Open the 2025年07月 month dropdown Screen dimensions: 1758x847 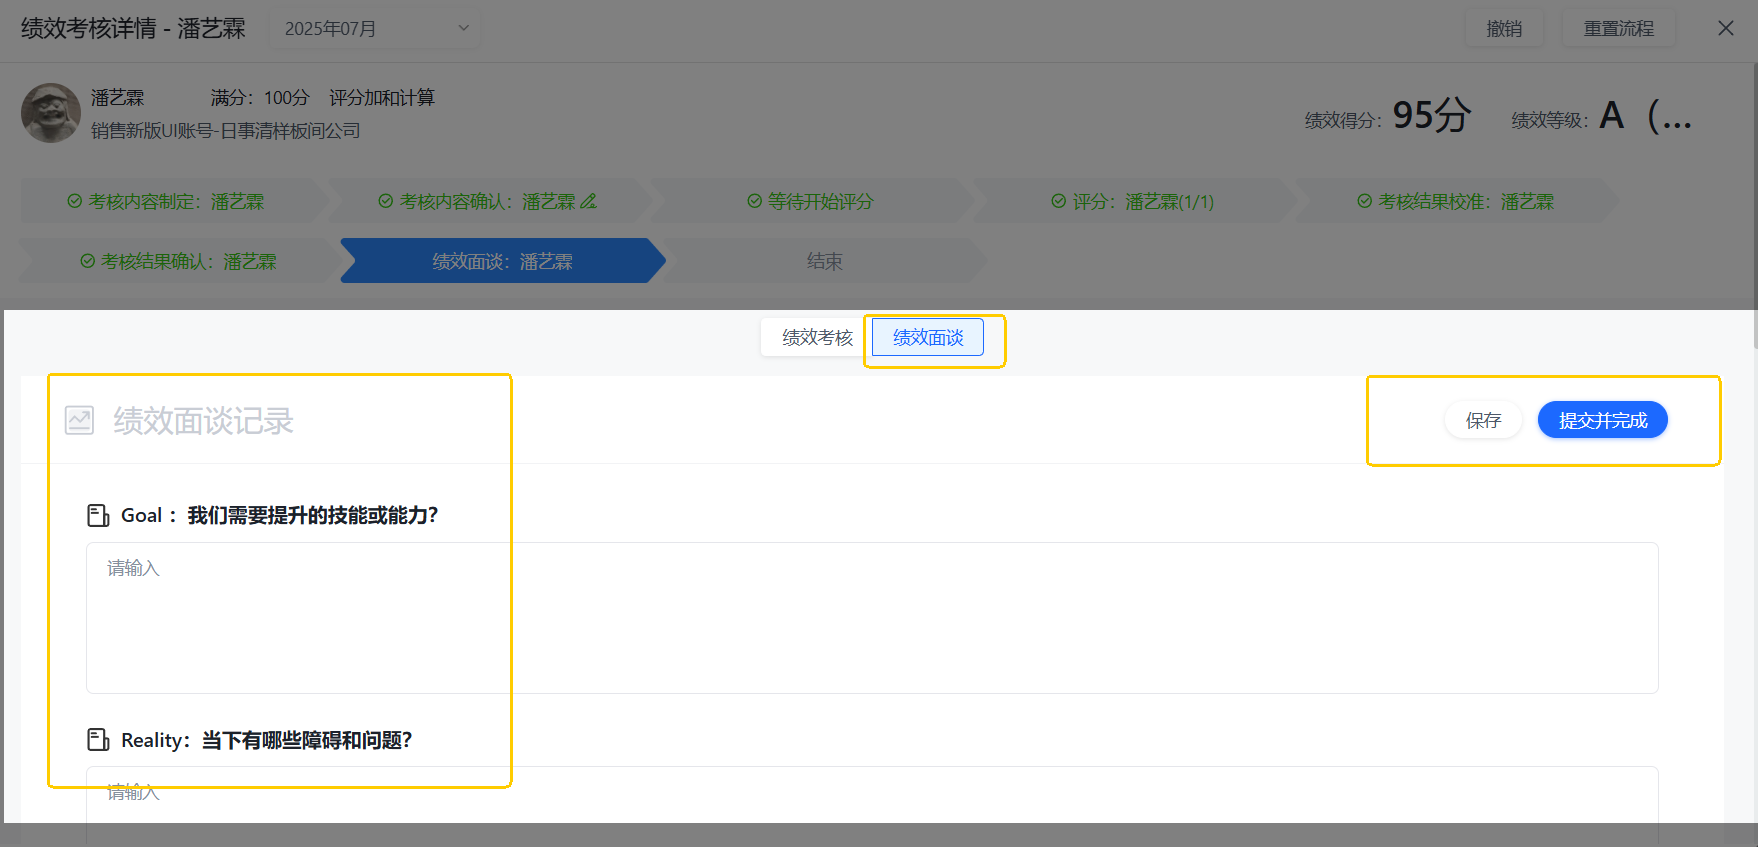pos(375,28)
